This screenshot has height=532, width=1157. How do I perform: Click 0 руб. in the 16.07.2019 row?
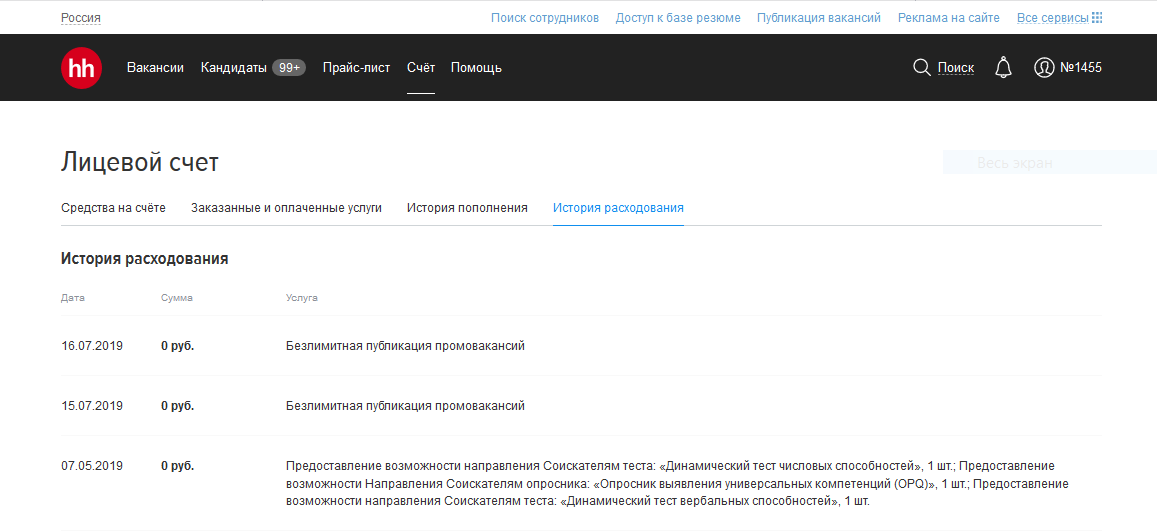point(178,345)
